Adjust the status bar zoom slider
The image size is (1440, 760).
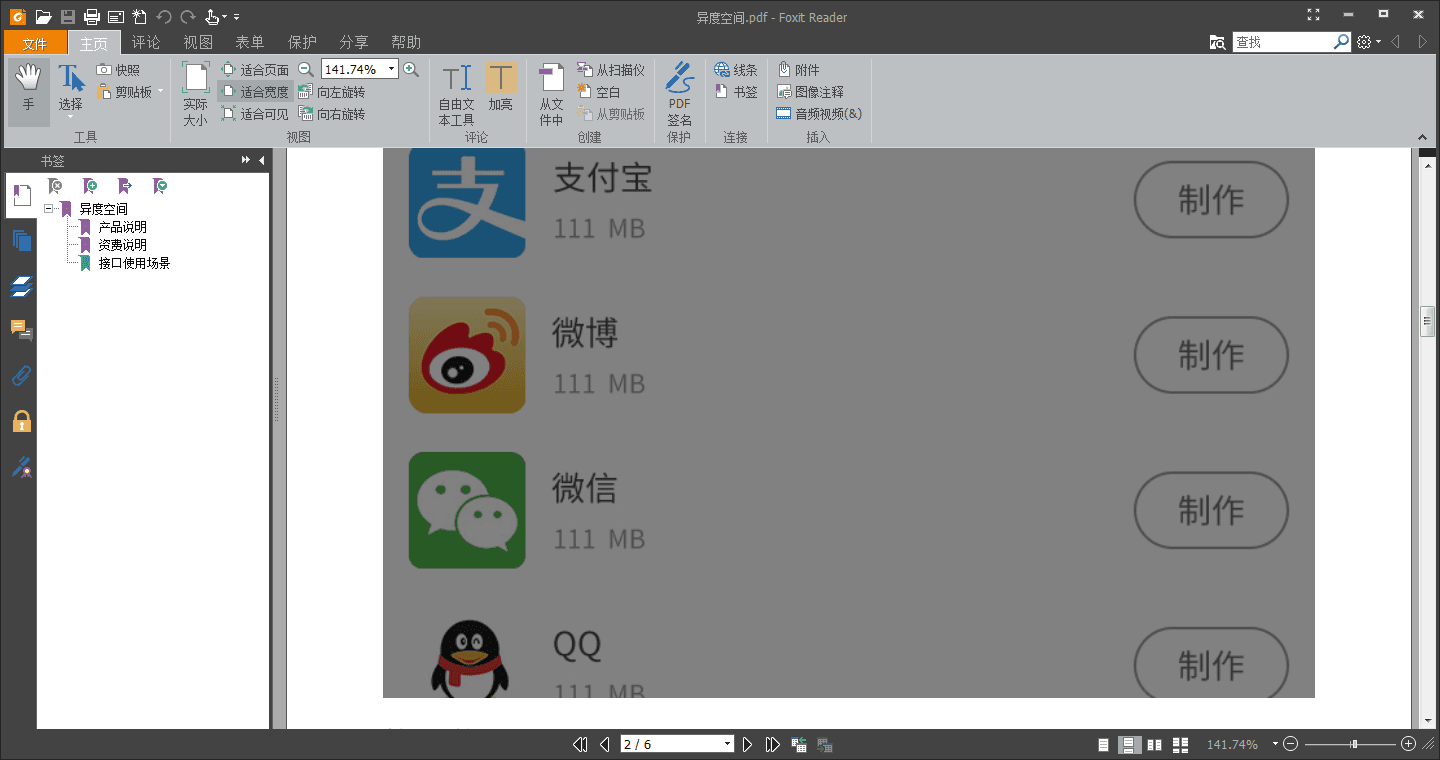coord(1354,744)
